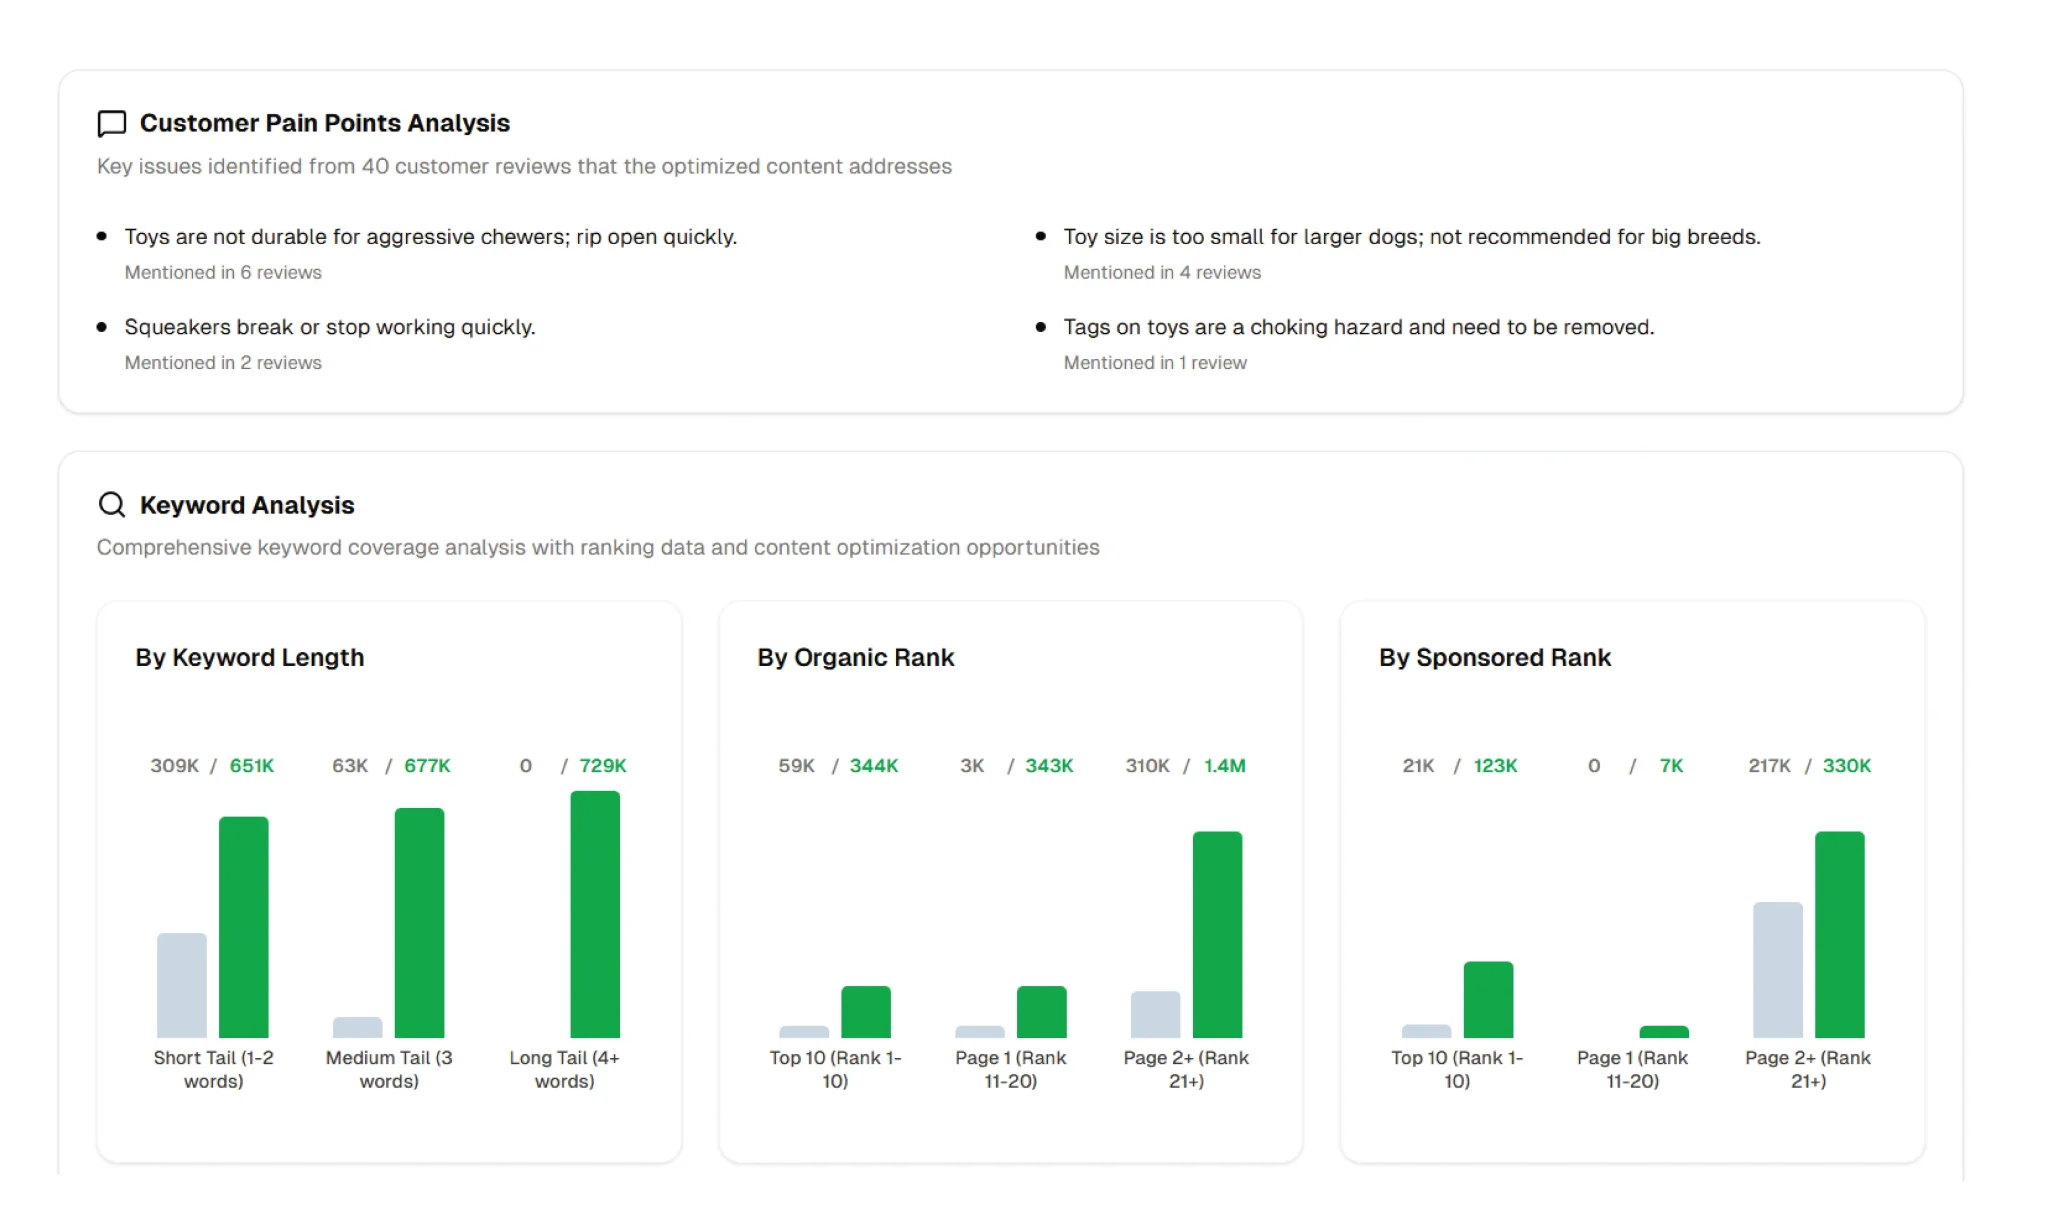
Task: Click the green Long Tail bar
Action: [x=595, y=914]
